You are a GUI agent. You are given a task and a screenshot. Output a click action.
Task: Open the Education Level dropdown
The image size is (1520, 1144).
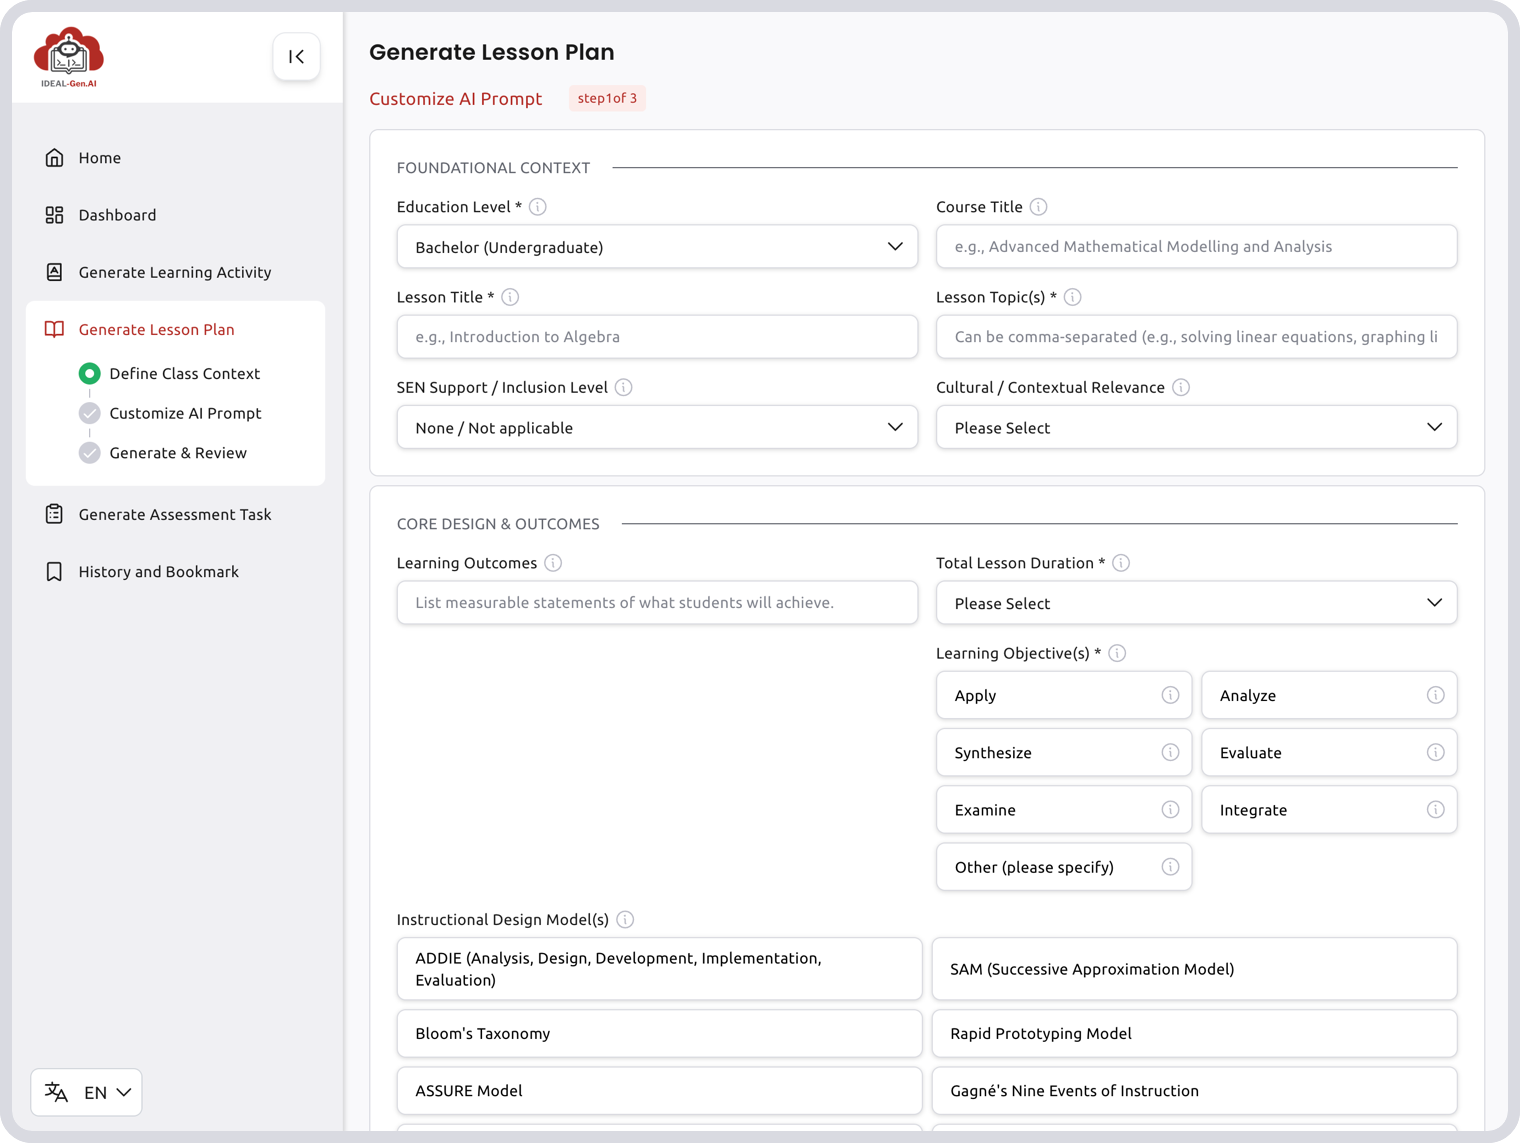[x=657, y=246]
